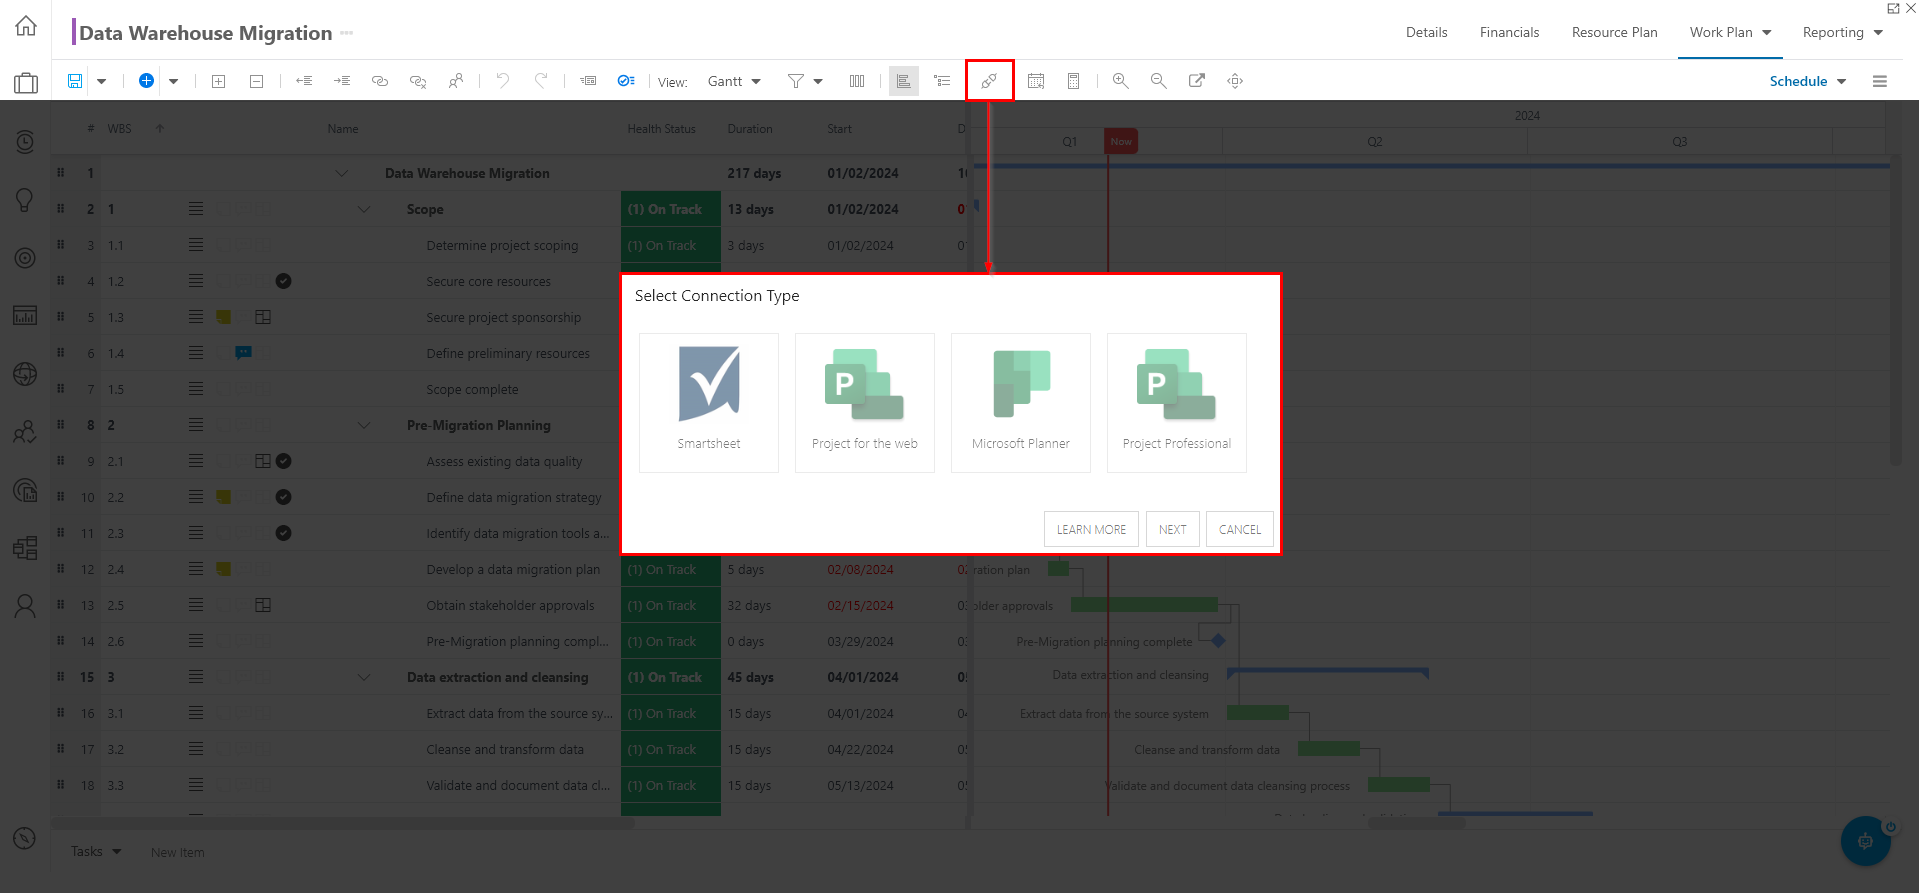Image resolution: width=1920 pixels, height=893 pixels.
Task: Switch to the Financials tab
Action: tap(1509, 32)
